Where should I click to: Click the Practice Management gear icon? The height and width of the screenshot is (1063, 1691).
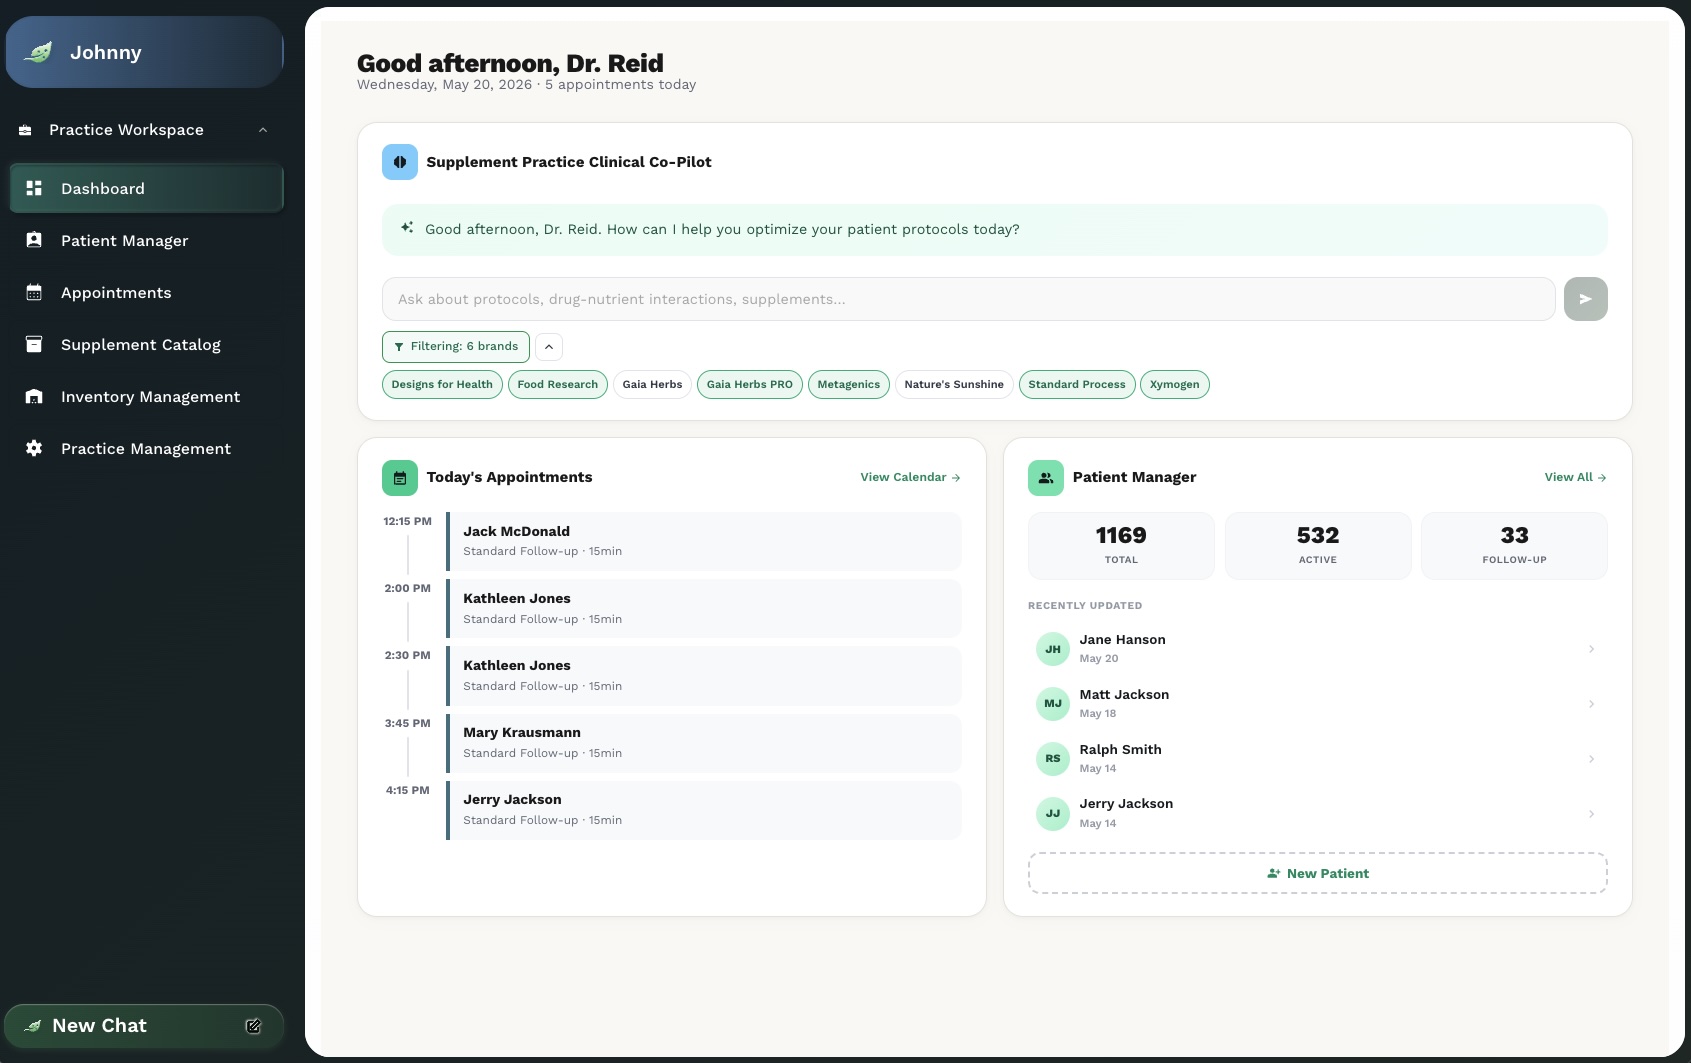(34, 448)
